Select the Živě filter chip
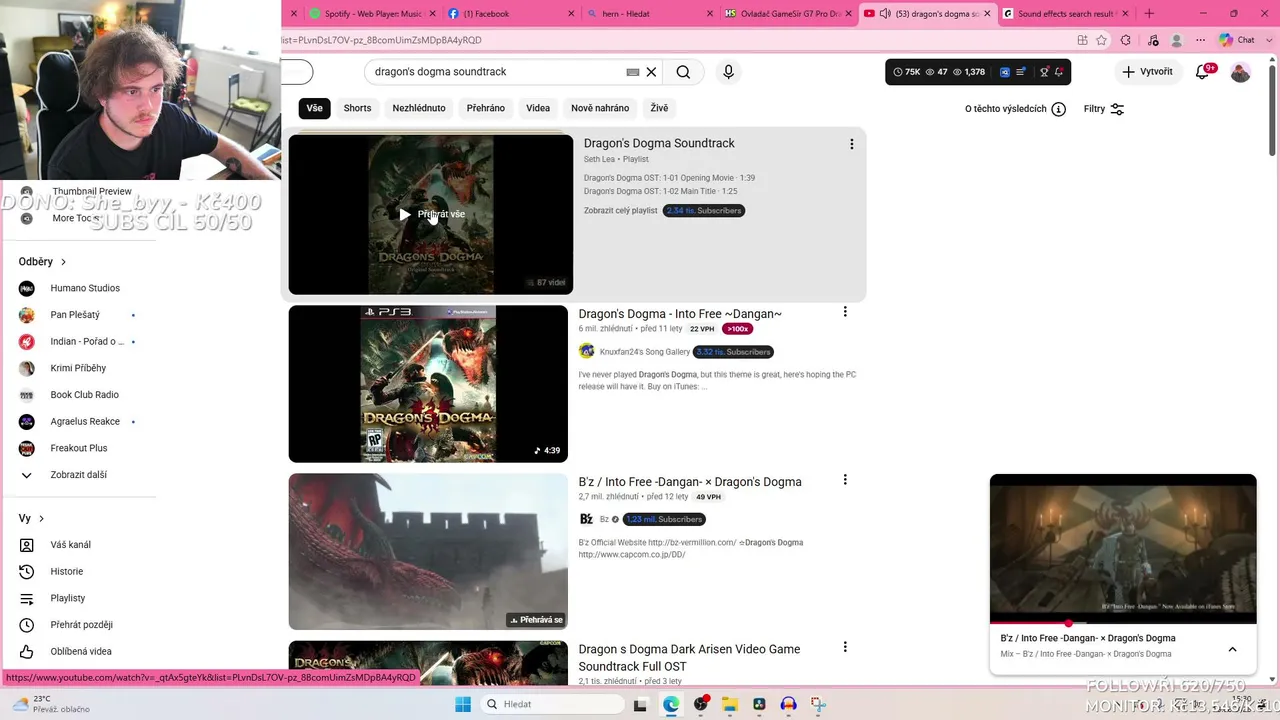 pyautogui.click(x=659, y=108)
